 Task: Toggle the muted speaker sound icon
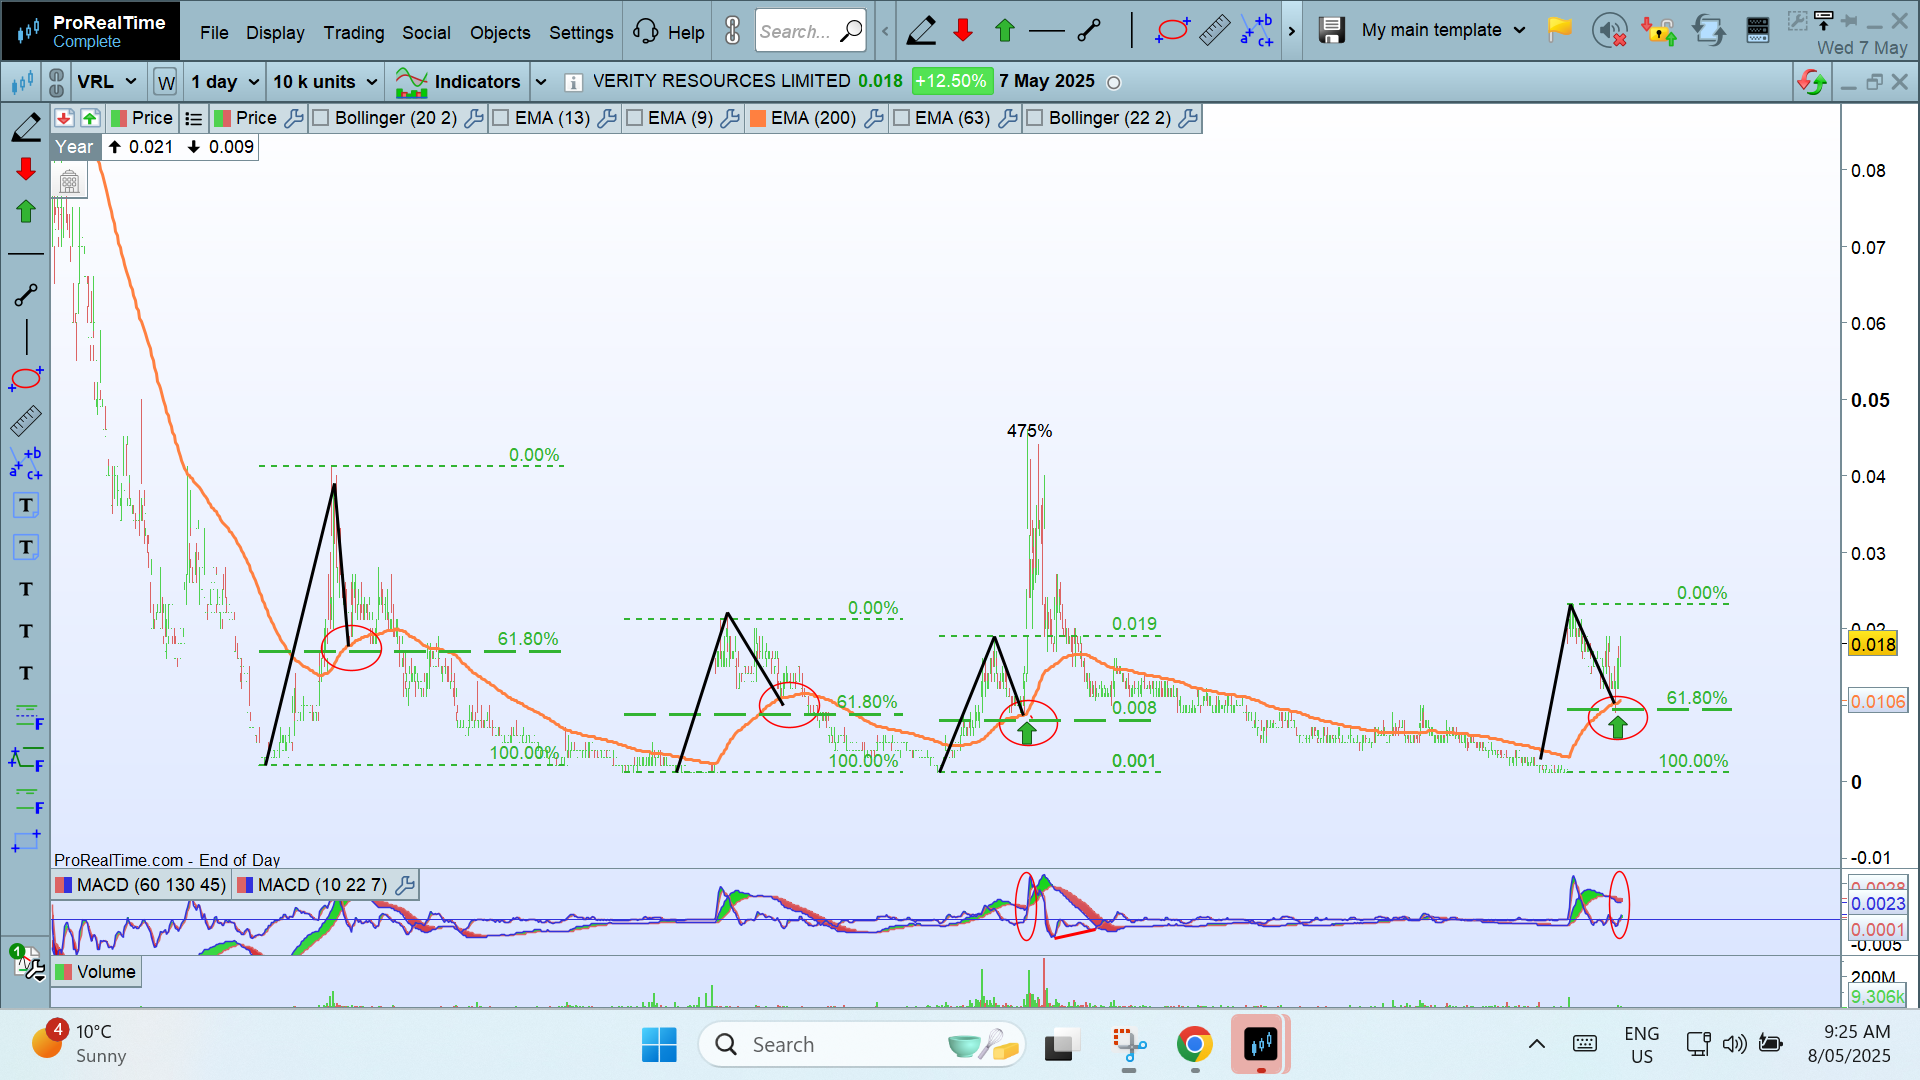pyautogui.click(x=1609, y=31)
